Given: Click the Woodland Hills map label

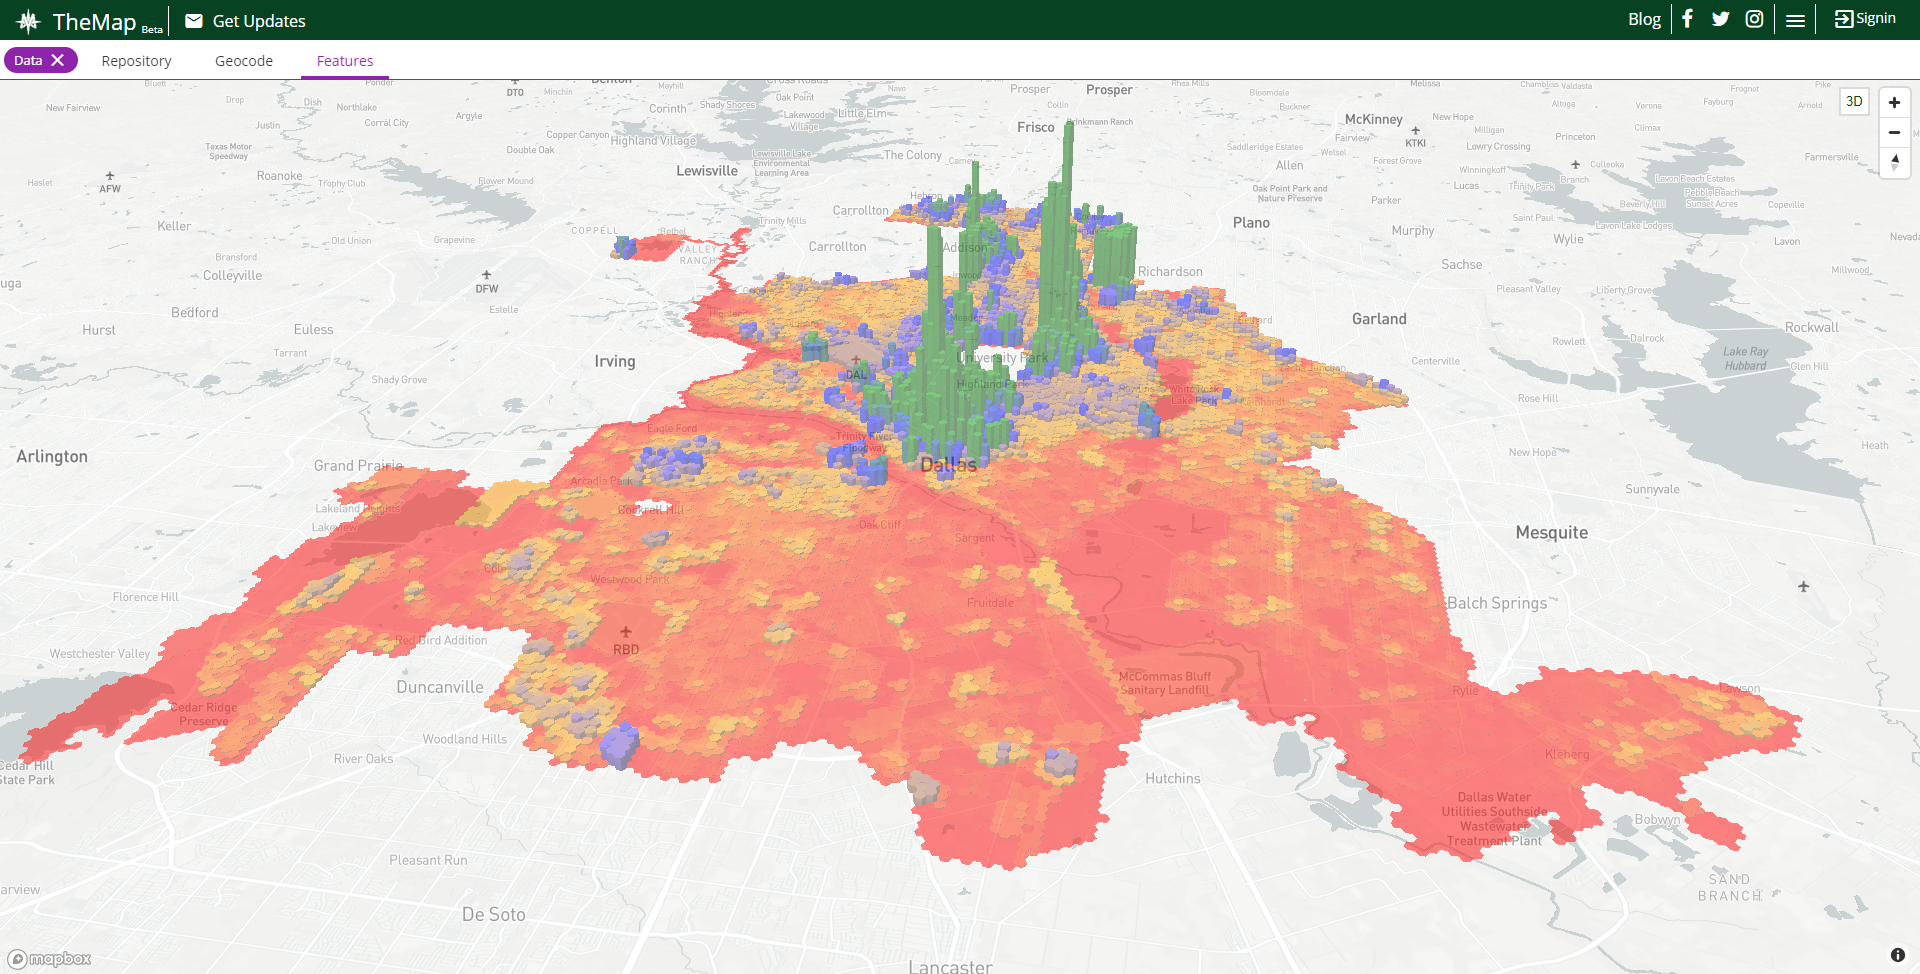Looking at the screenshot, I should pos(465,740).
